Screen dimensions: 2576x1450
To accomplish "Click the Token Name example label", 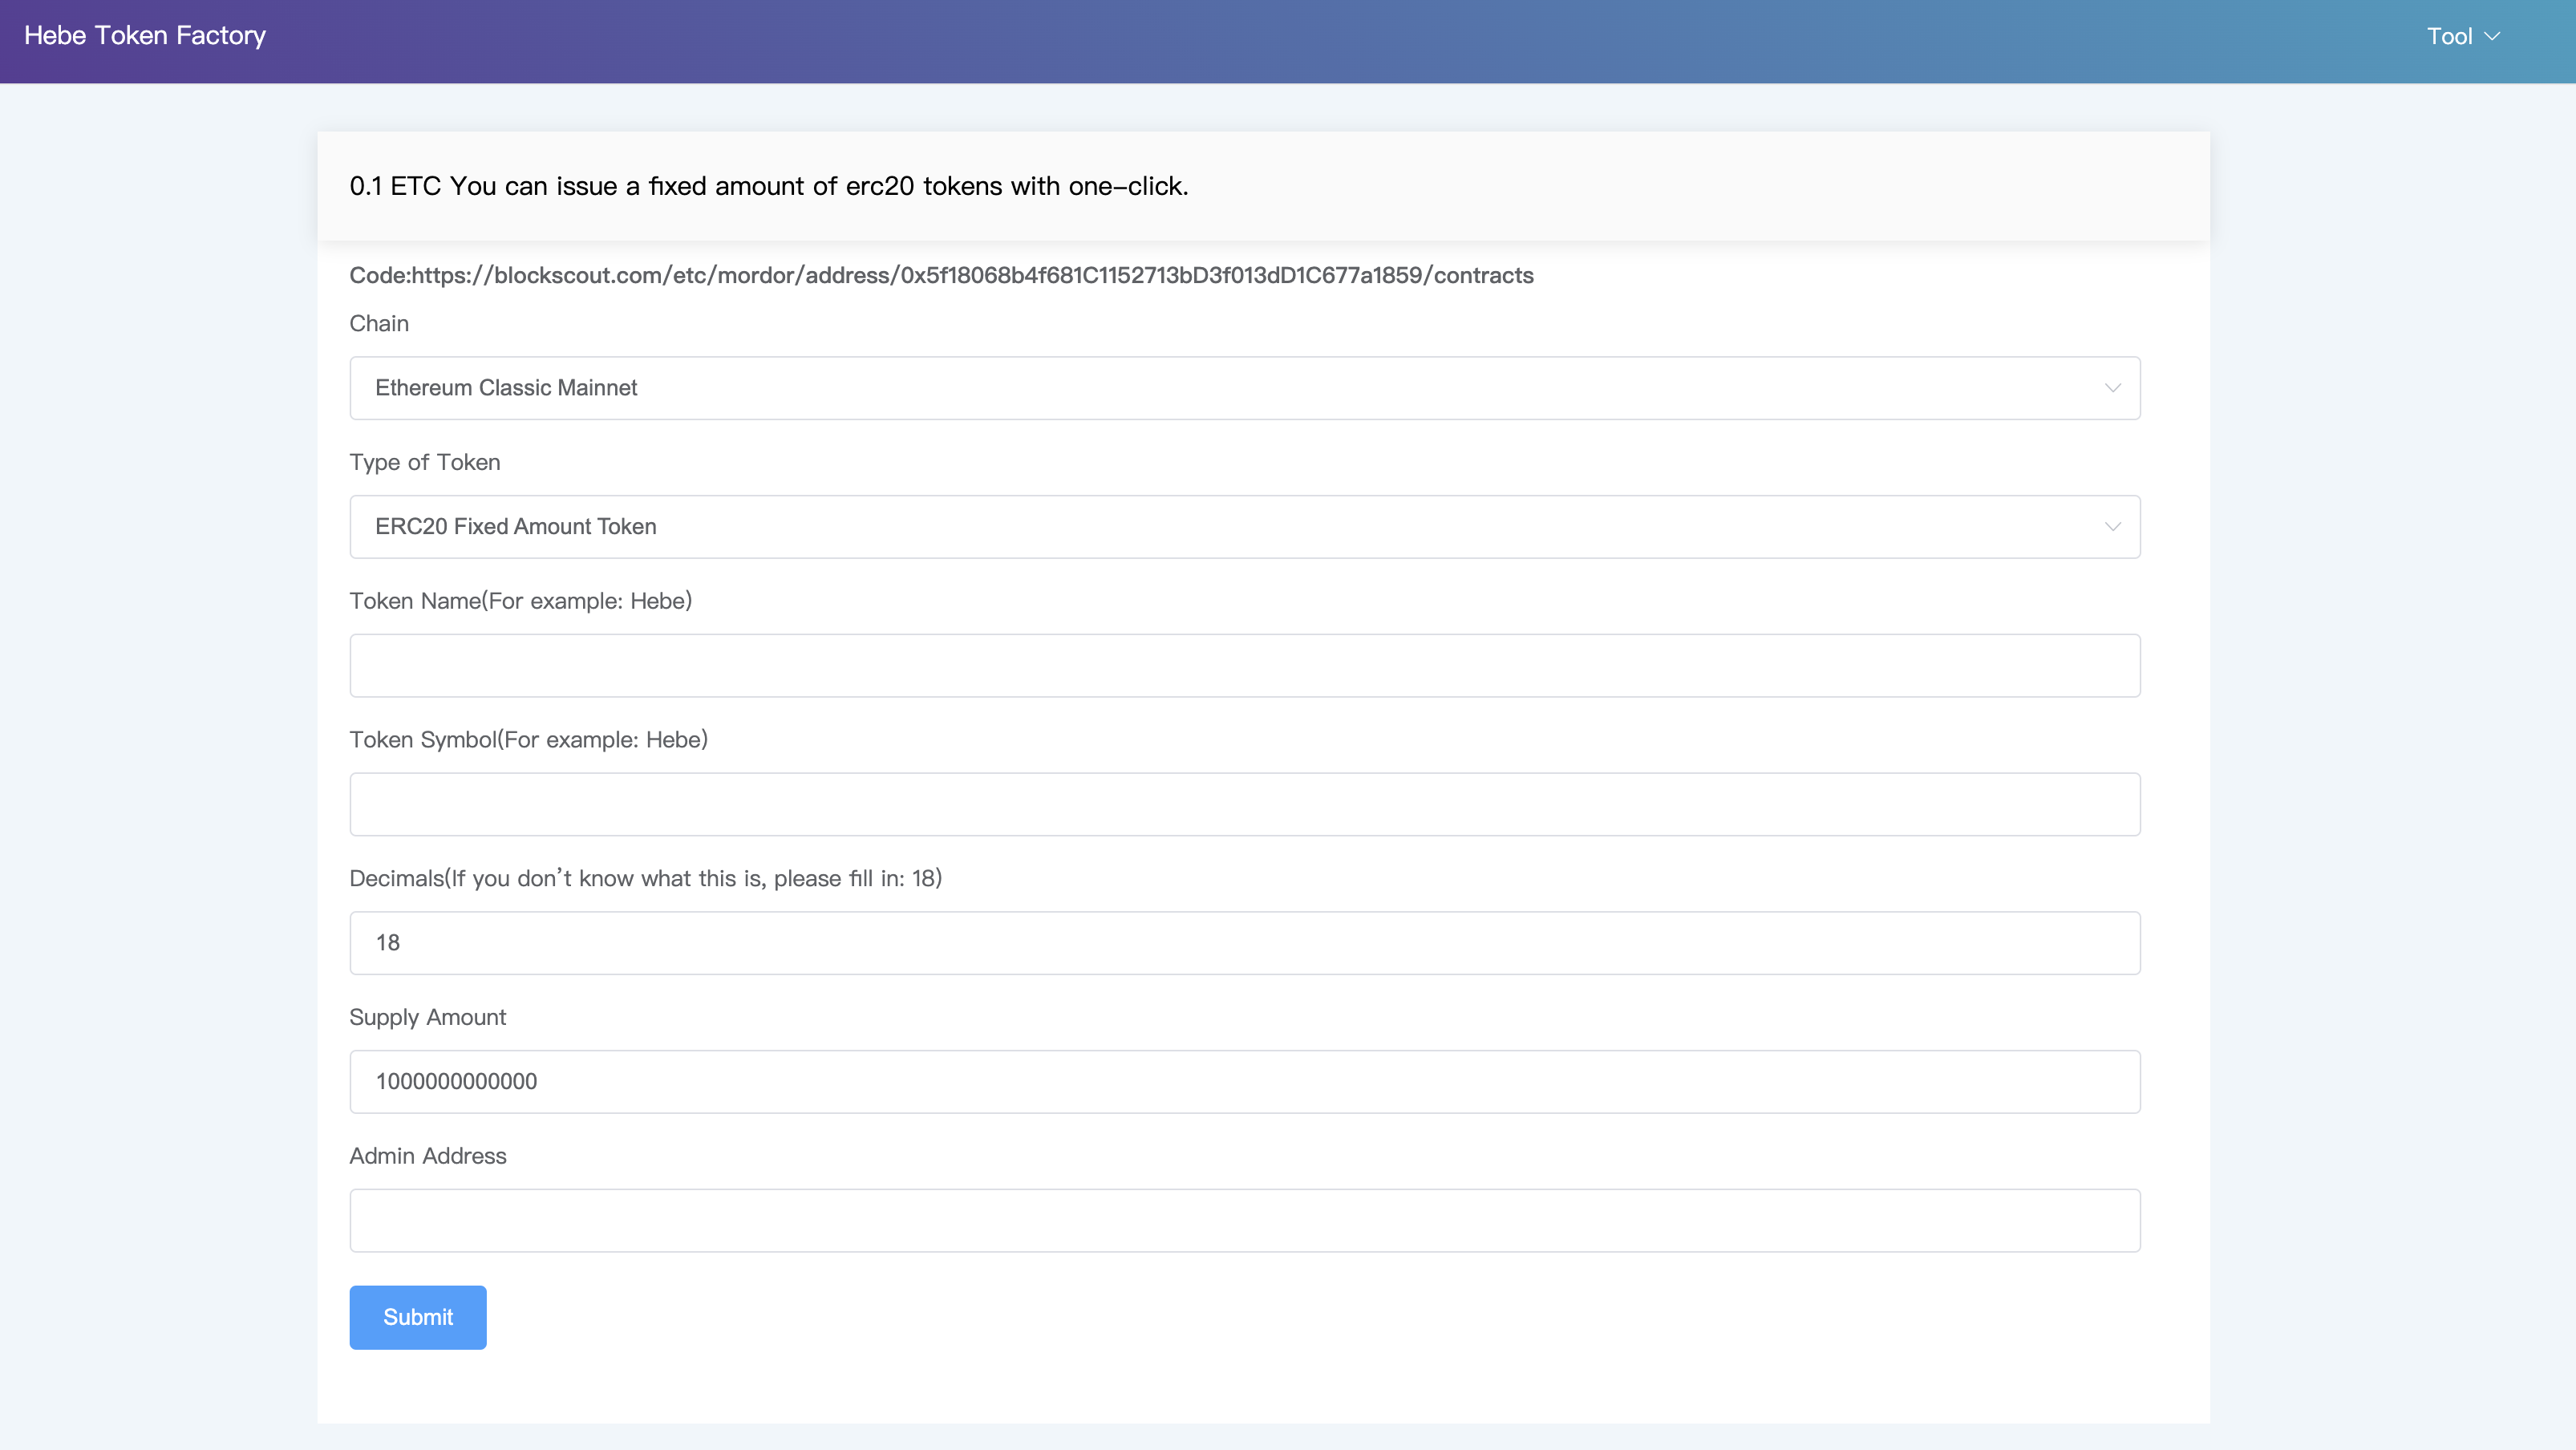I will point(520,601).
